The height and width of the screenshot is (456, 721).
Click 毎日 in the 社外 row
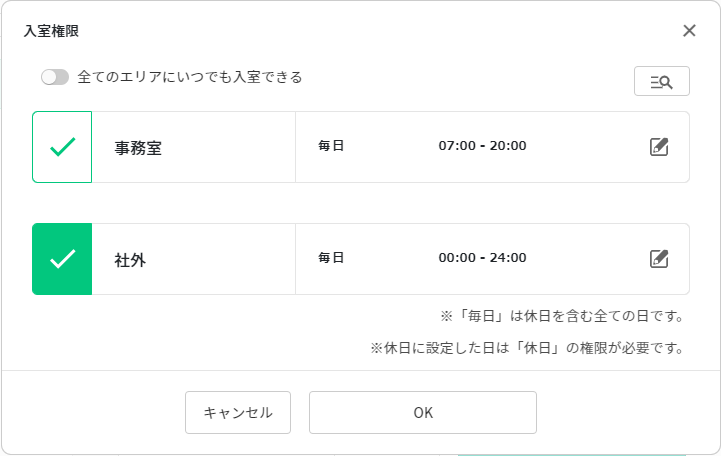(x=331, y=258)
